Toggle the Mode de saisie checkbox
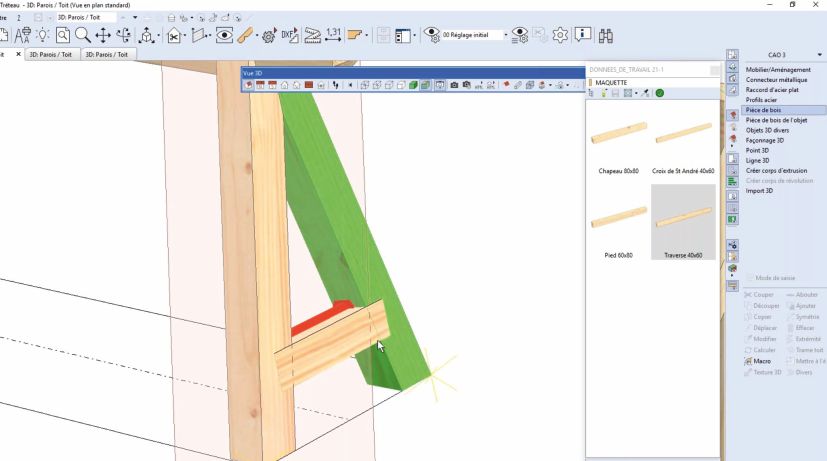 tap(748, 277)
